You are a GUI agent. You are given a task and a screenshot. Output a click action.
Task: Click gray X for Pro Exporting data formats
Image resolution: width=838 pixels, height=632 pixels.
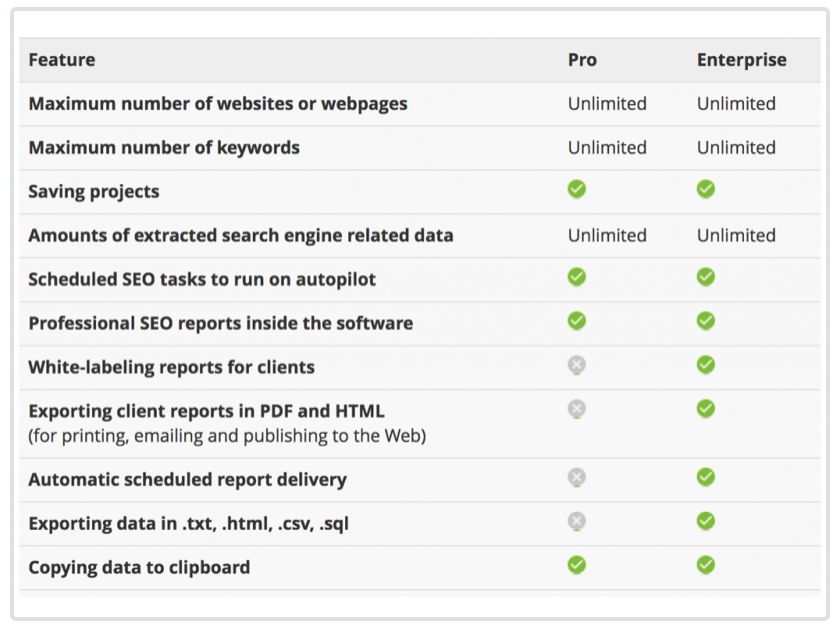coord(577,521)
